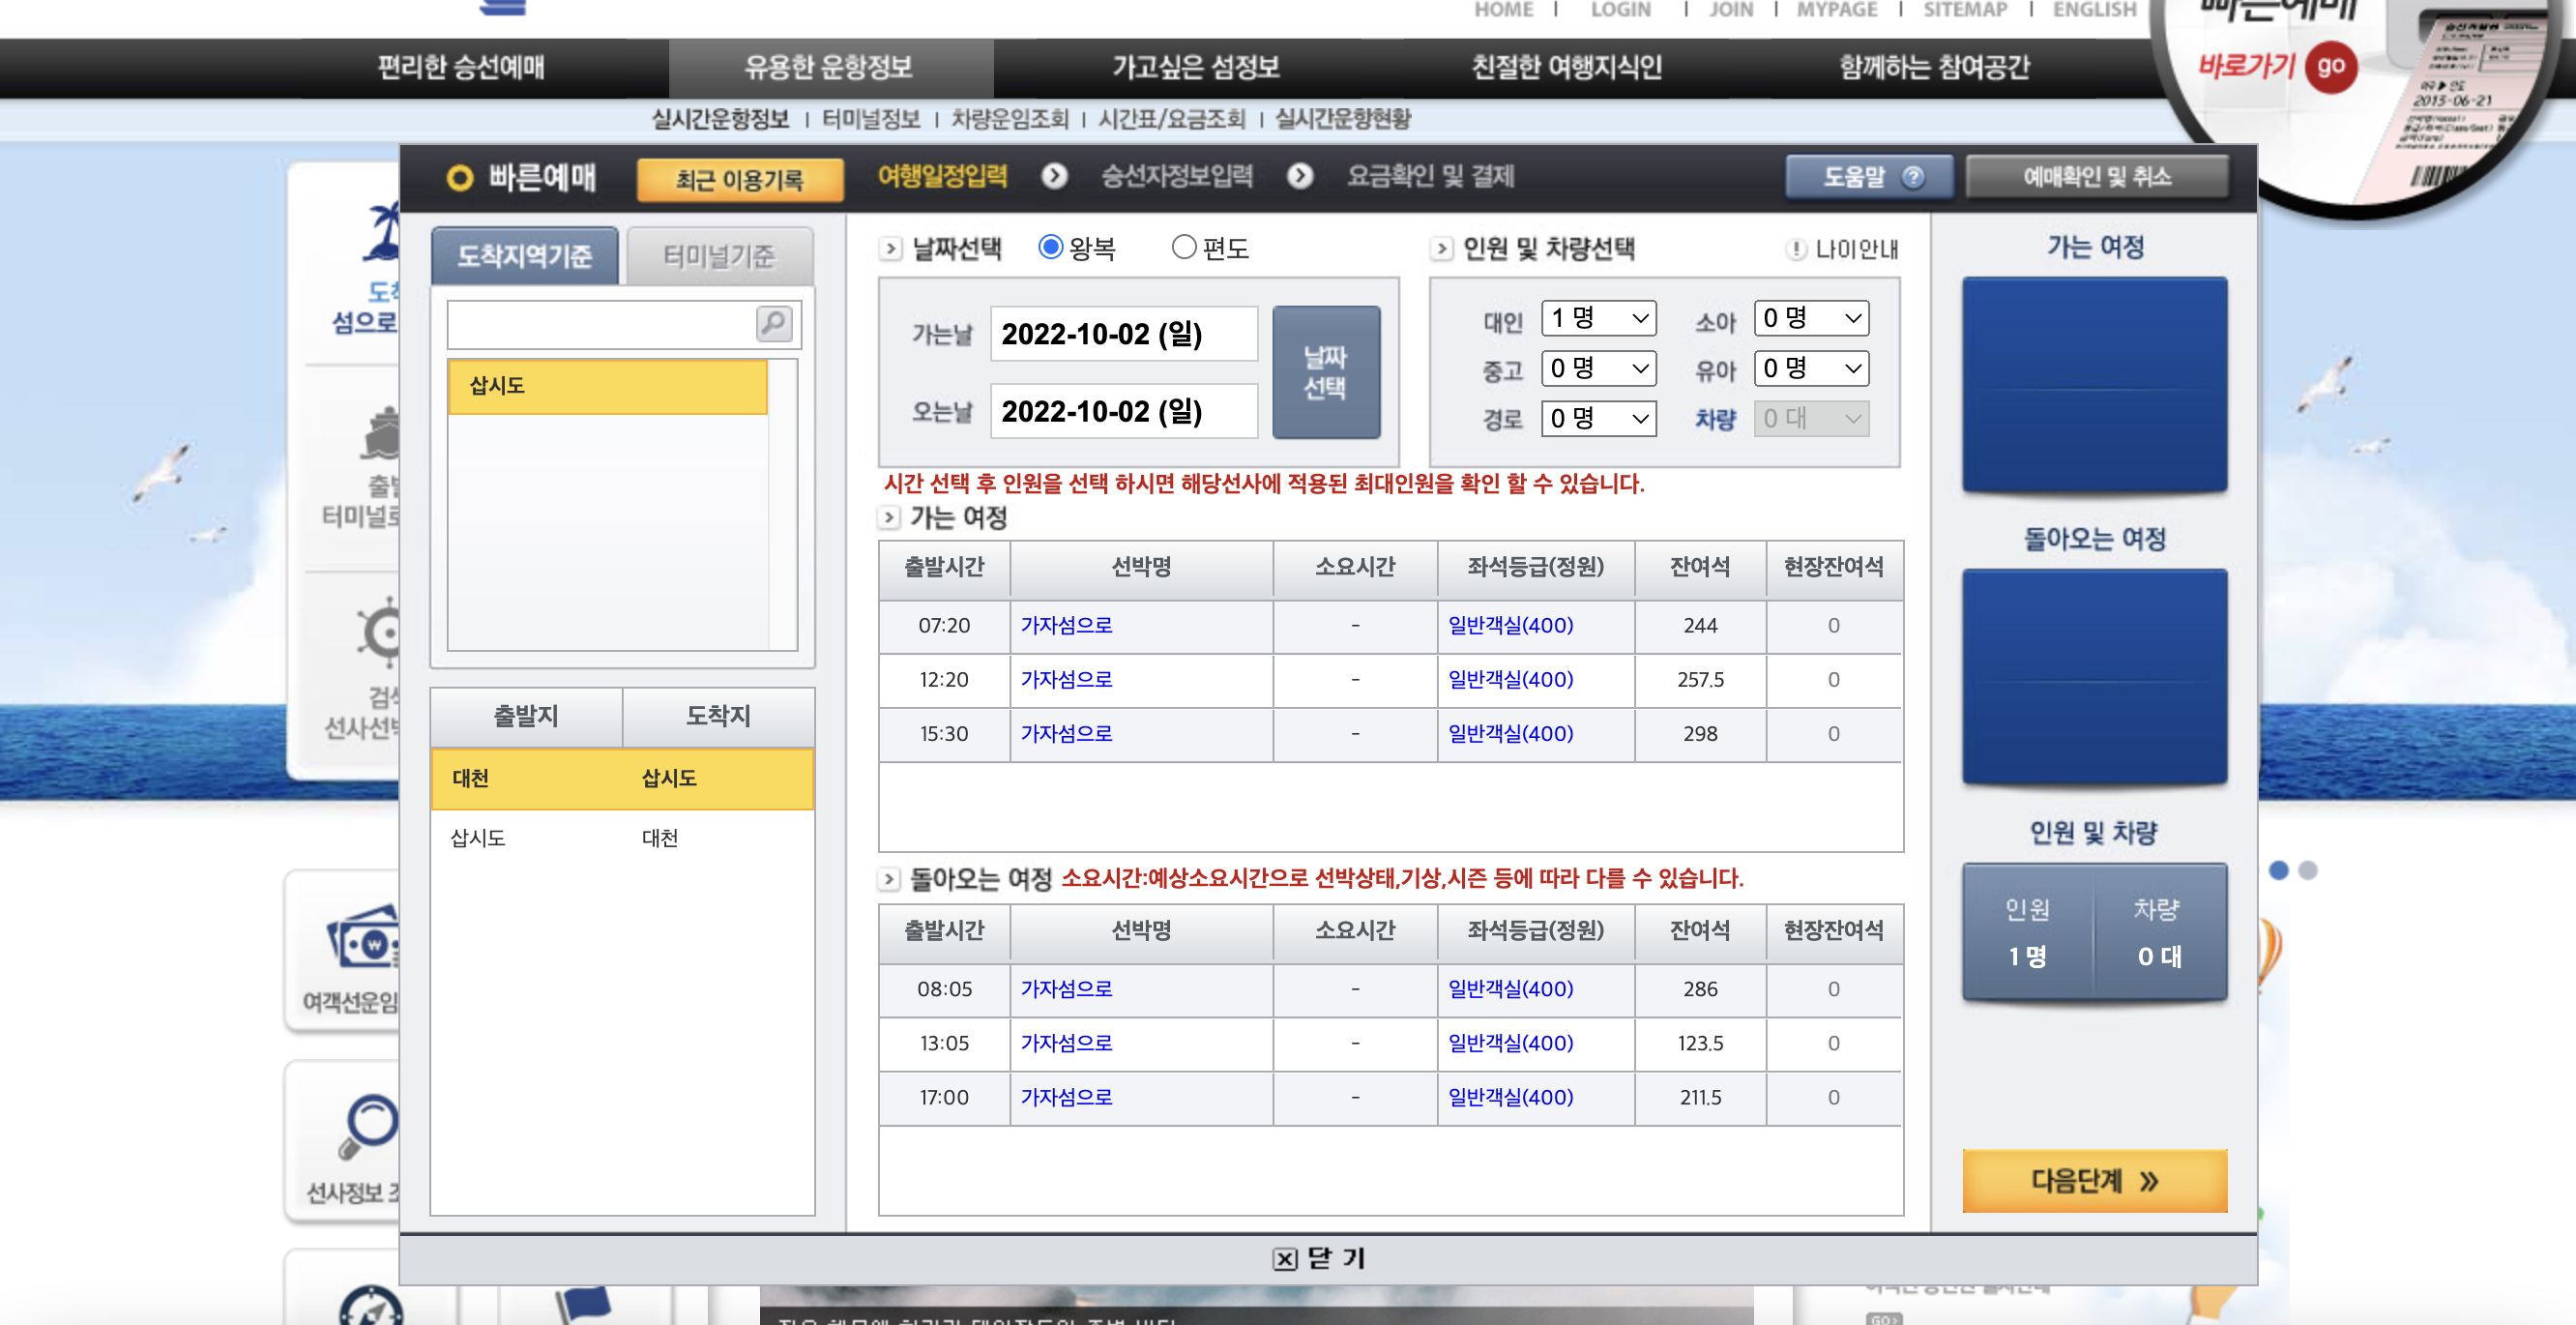The image size is (2576, 1325).
Task: Click the 날짜선택 date select button
Action: click(1325, 372)
